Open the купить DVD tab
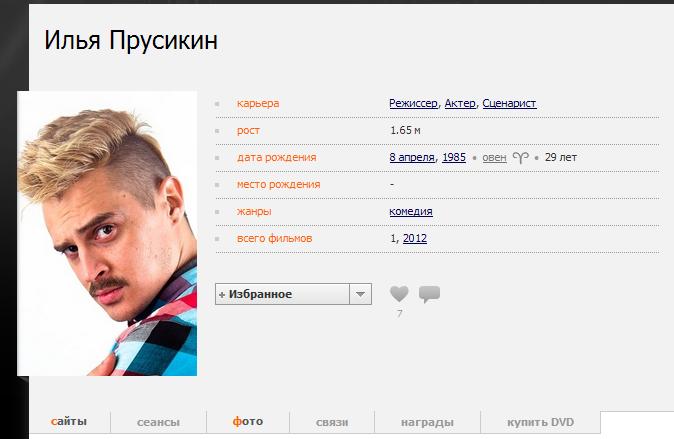674x439 pixels. pyautogui.click(x=540, y=422)
